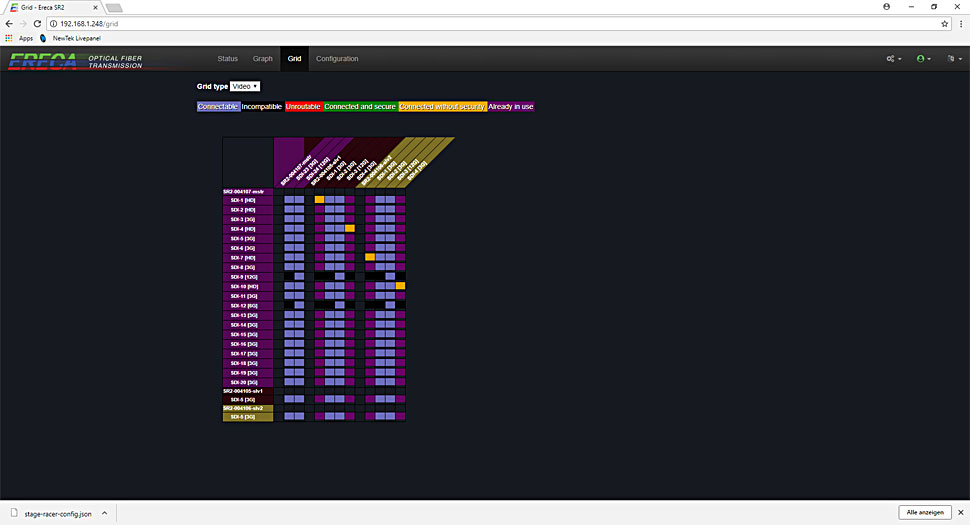Open options arrow for stage-racer-config.json download
The height and width of the screenshot is (525, 970).
[106, 512]
